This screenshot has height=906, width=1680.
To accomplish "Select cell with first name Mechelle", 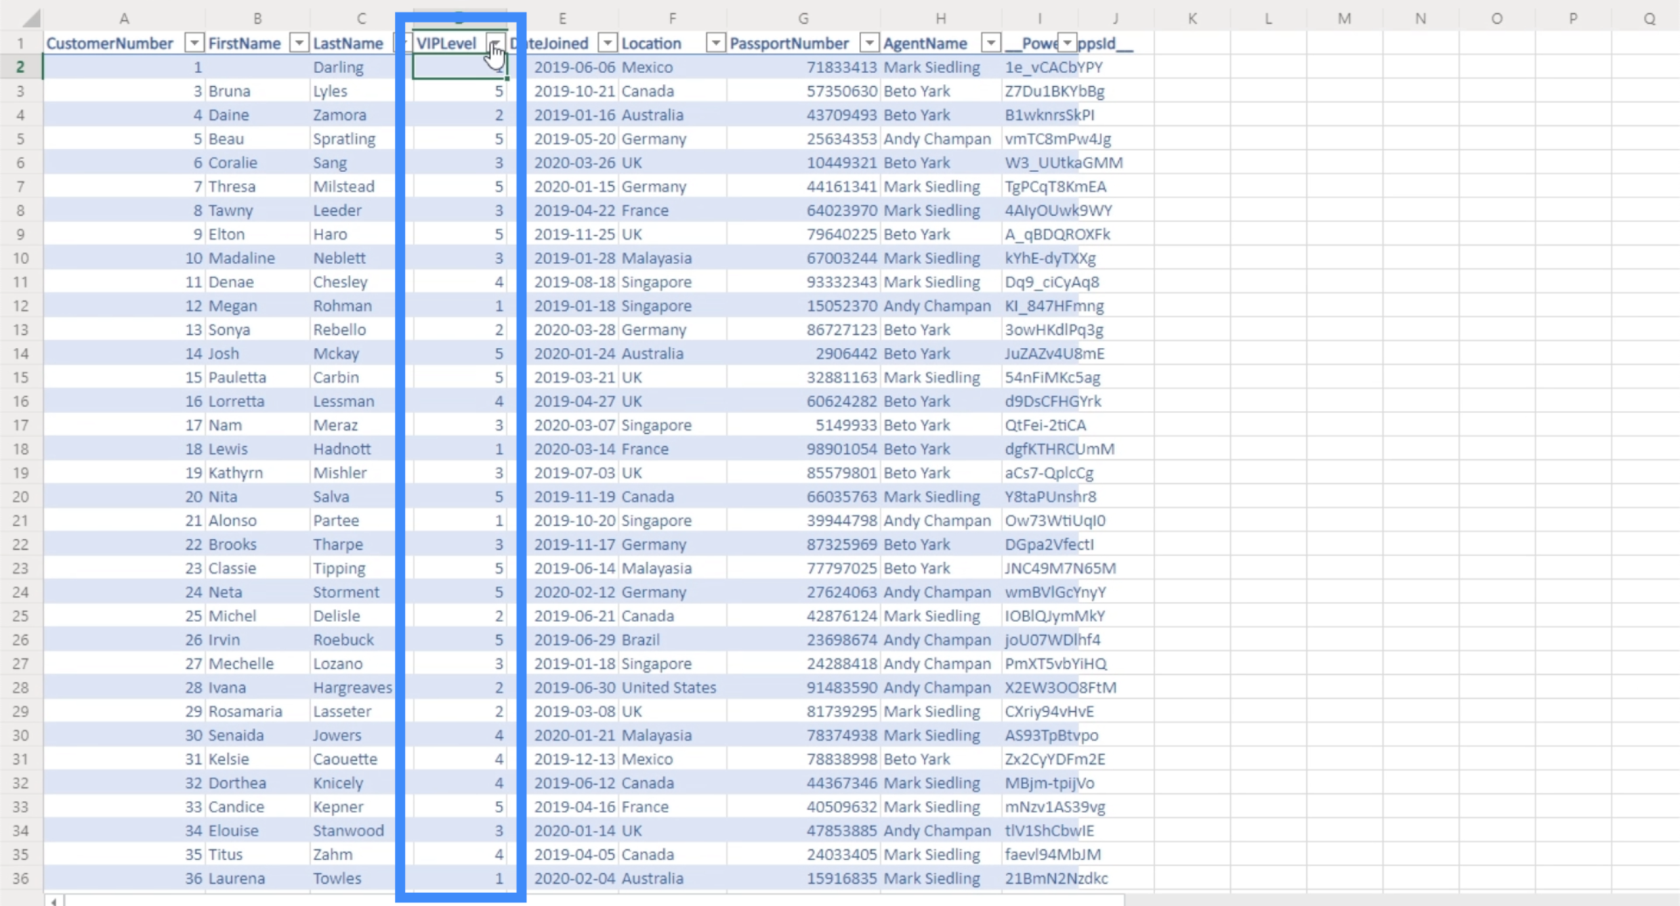I will [x=257, y=663].
